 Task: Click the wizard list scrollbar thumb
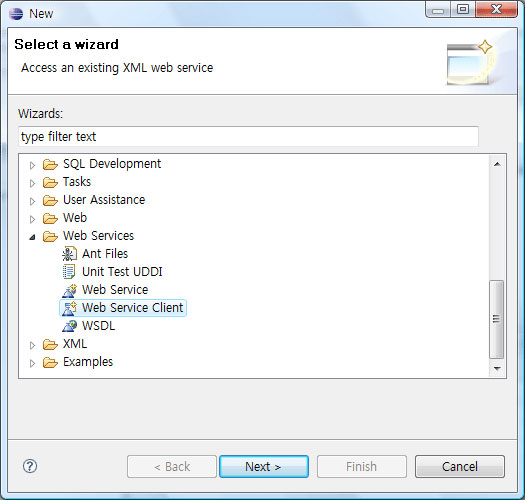[497, 319]
